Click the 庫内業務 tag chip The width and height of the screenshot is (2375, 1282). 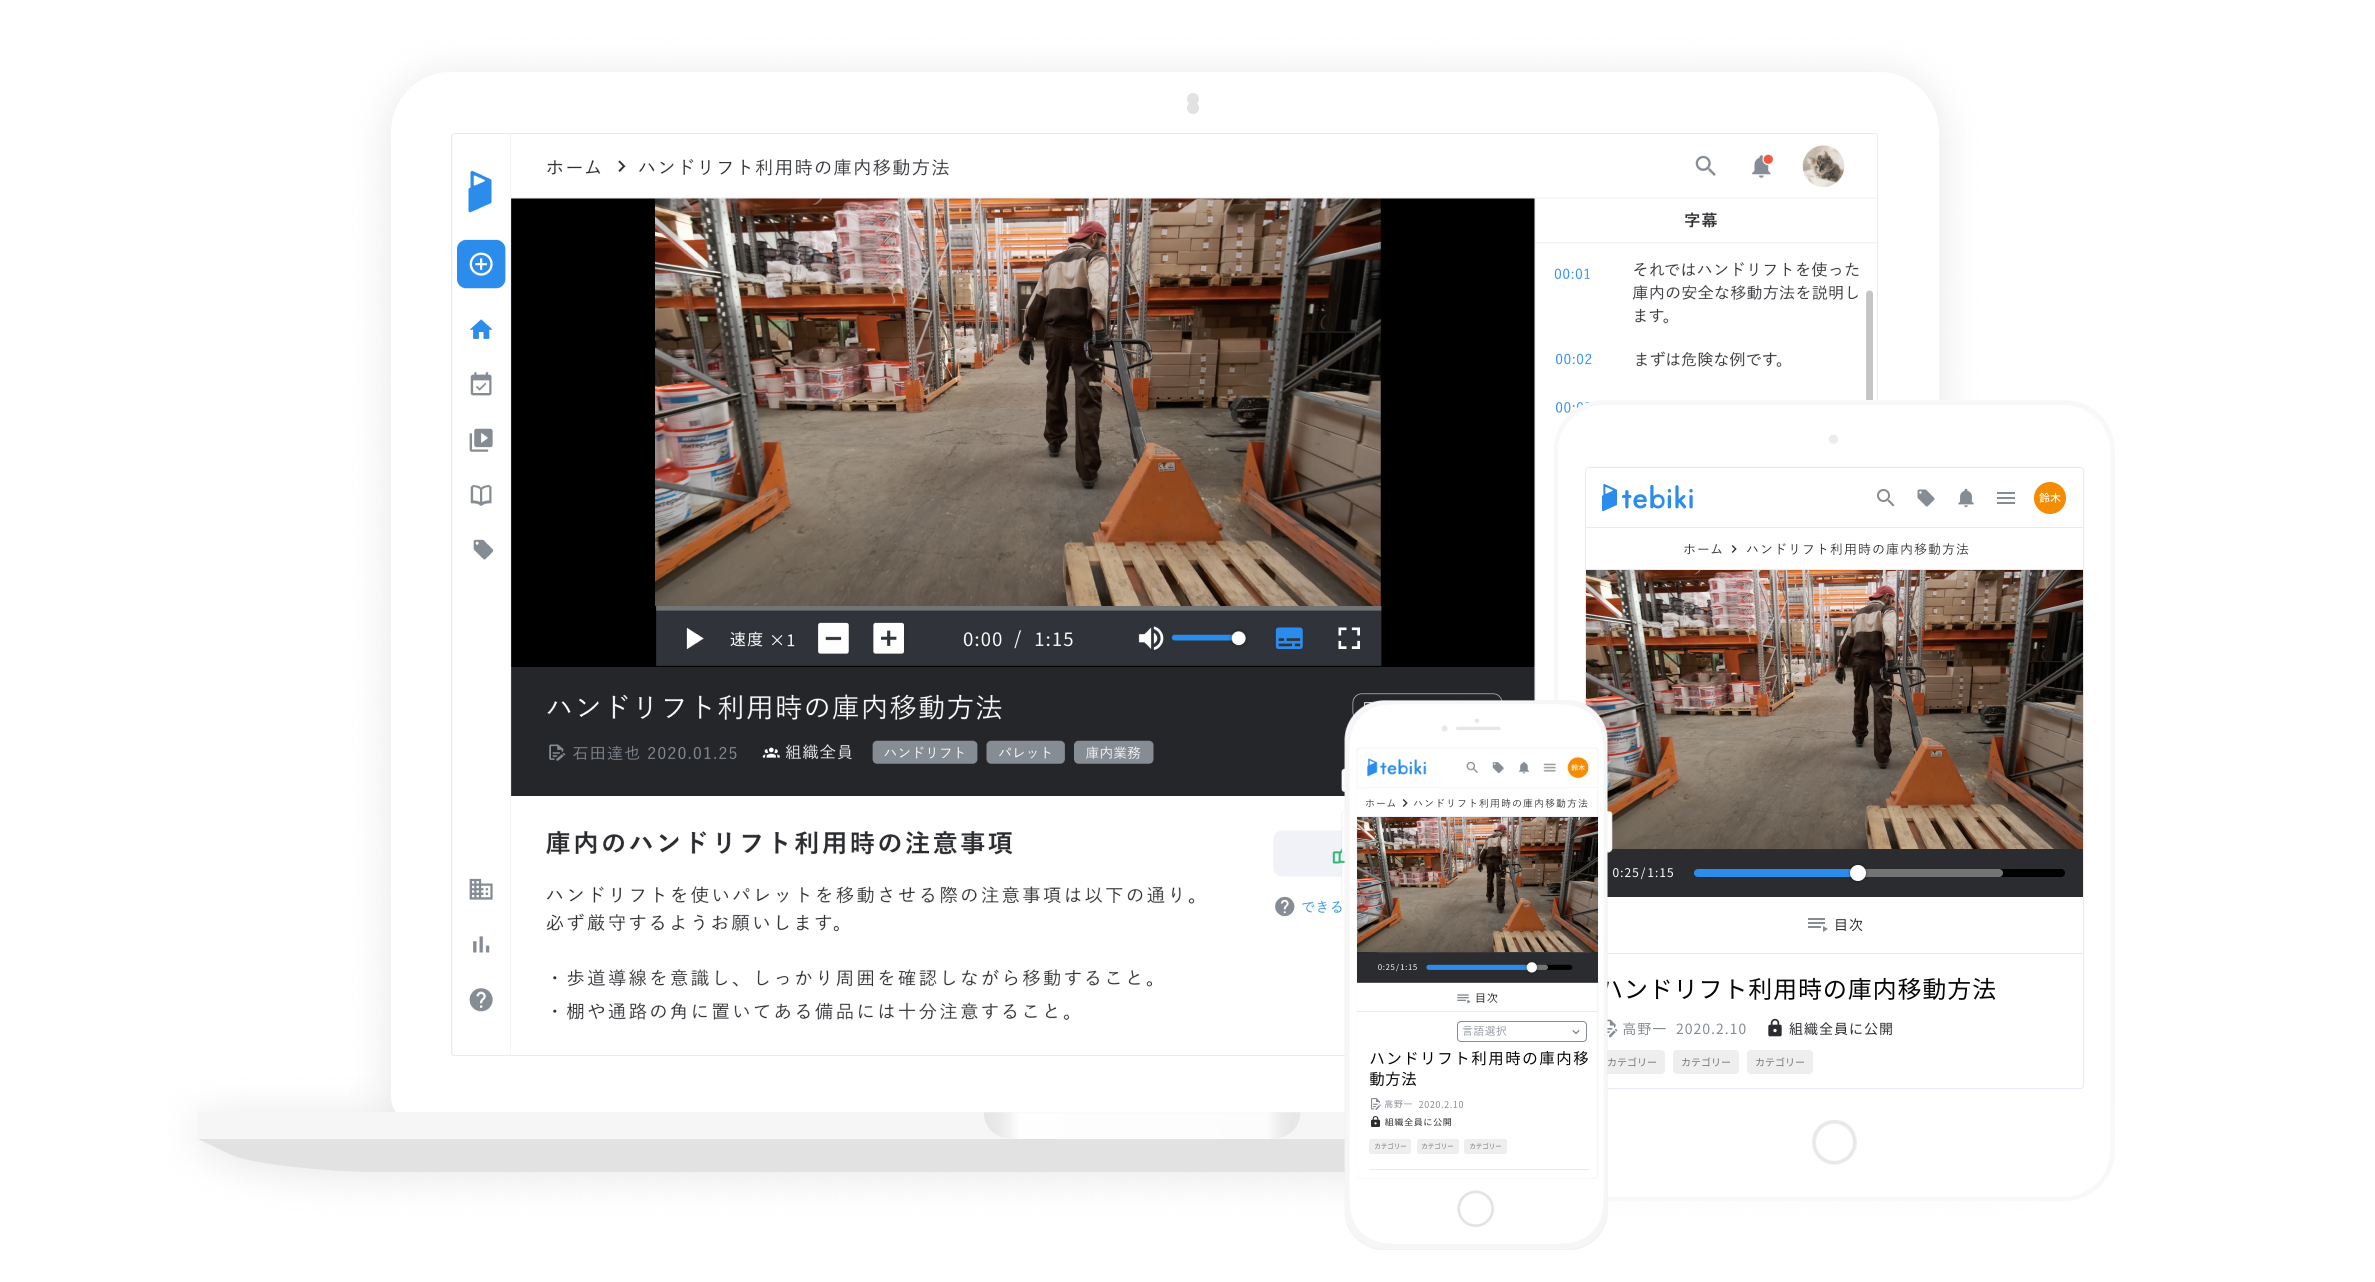(1113, 752)
